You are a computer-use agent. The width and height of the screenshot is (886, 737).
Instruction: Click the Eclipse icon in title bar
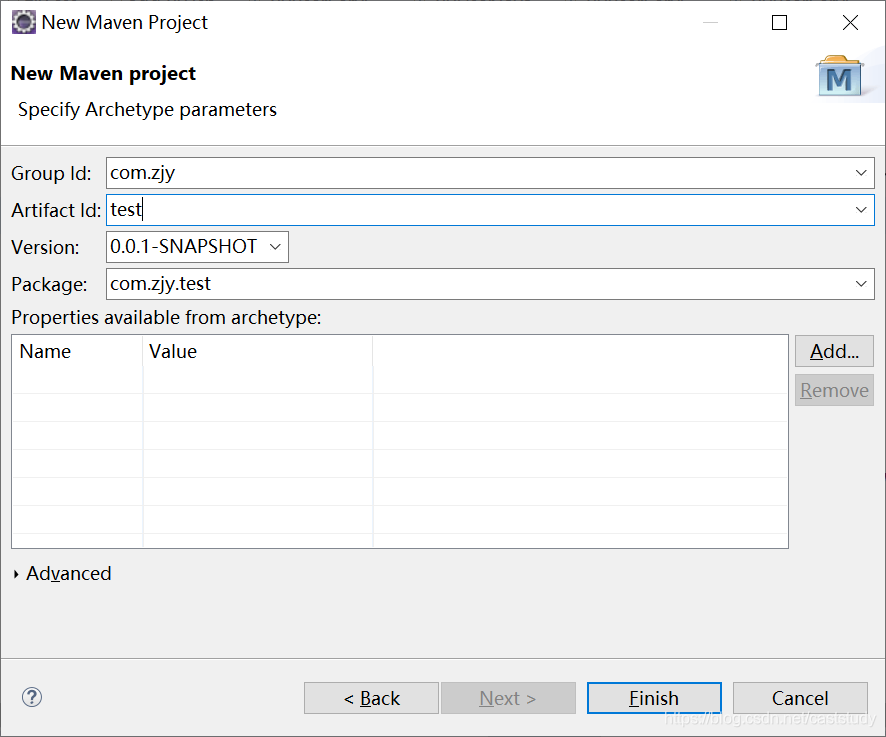point(24,23)
